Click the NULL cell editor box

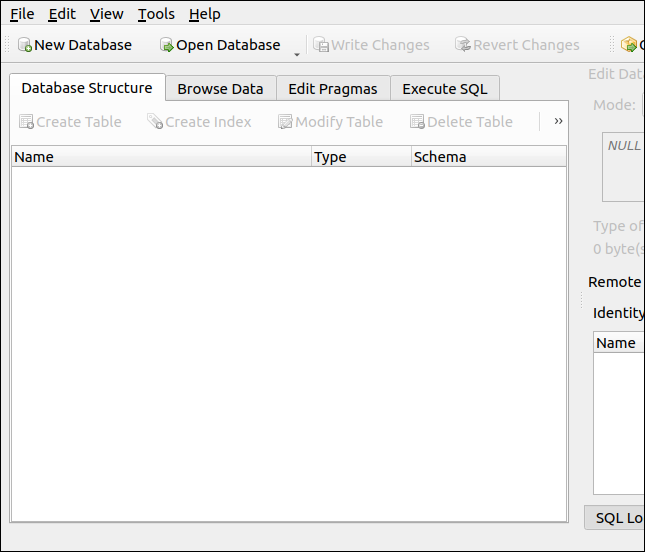(x=624, y=167)
